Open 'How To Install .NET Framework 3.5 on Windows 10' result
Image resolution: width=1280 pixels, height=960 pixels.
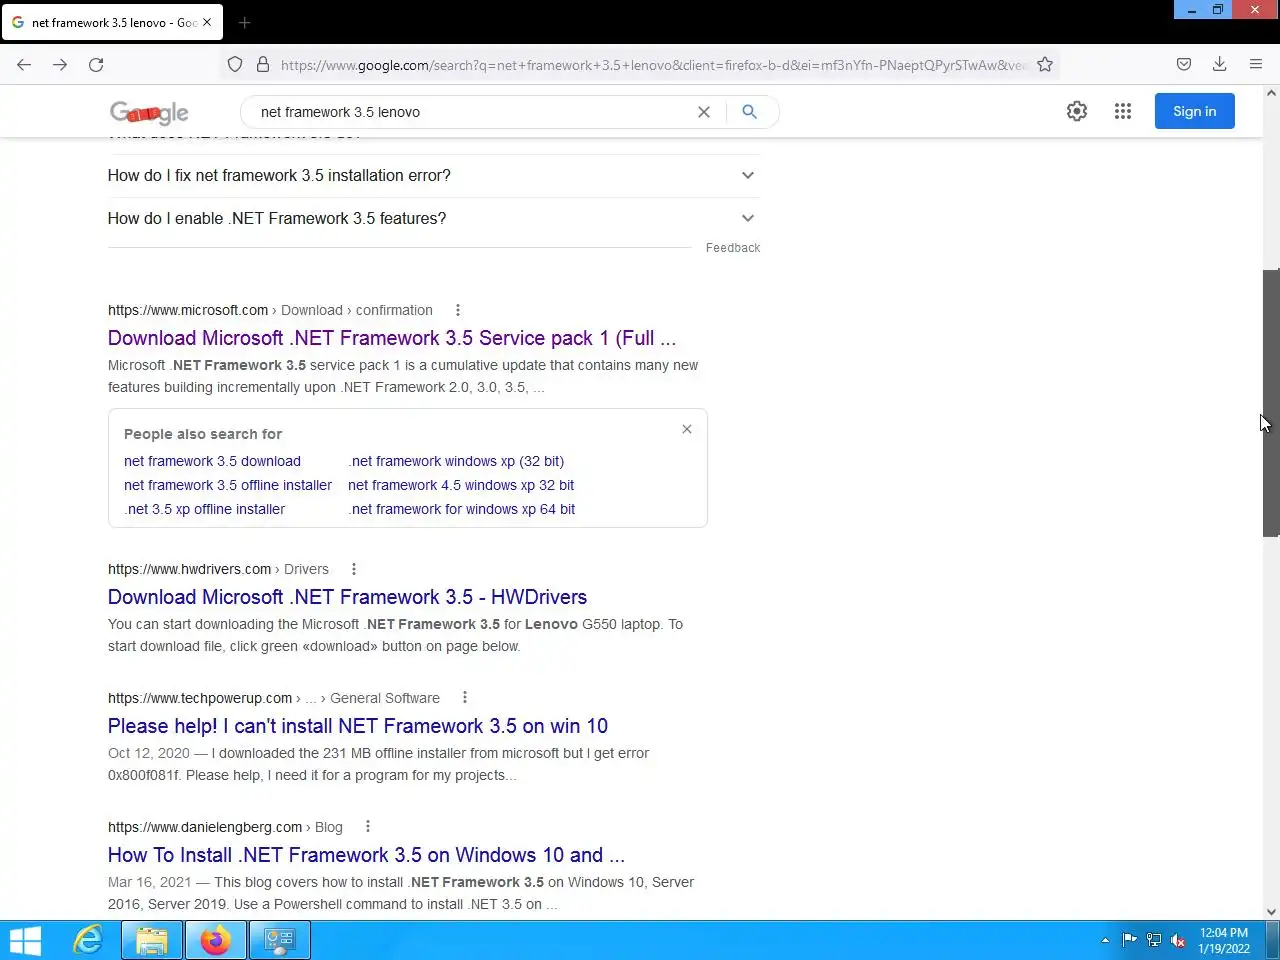pyautogui.click(x=366, y=855)
